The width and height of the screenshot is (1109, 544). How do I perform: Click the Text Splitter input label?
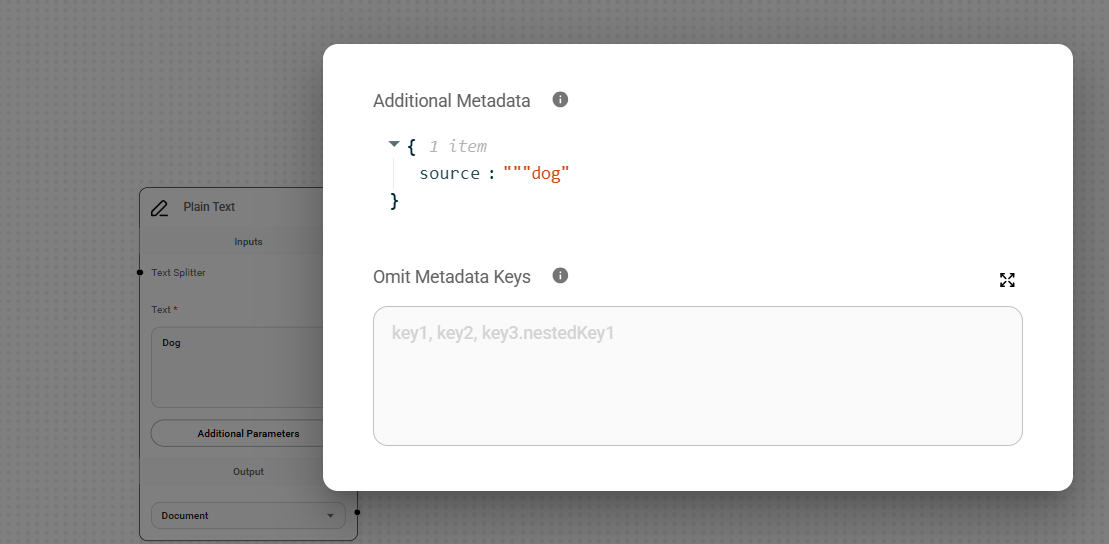(x=178, y=272)
